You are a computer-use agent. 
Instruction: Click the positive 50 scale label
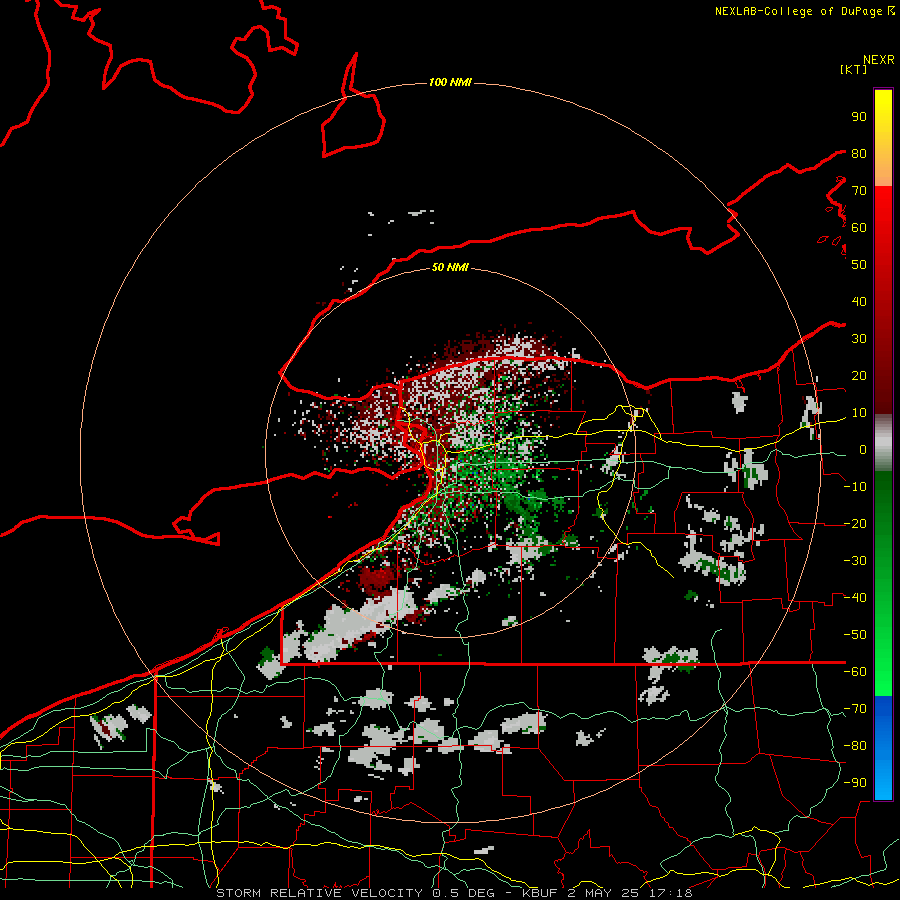click(859, 265)
